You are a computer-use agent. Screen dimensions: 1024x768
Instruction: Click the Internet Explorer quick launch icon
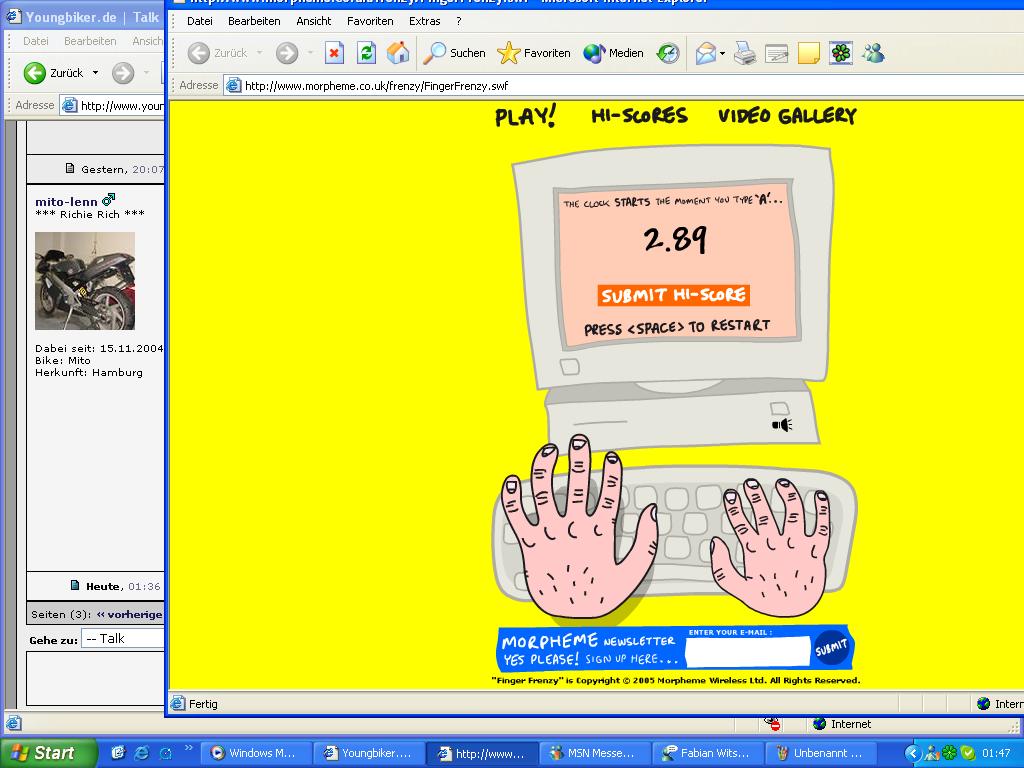tap(141, 753)
